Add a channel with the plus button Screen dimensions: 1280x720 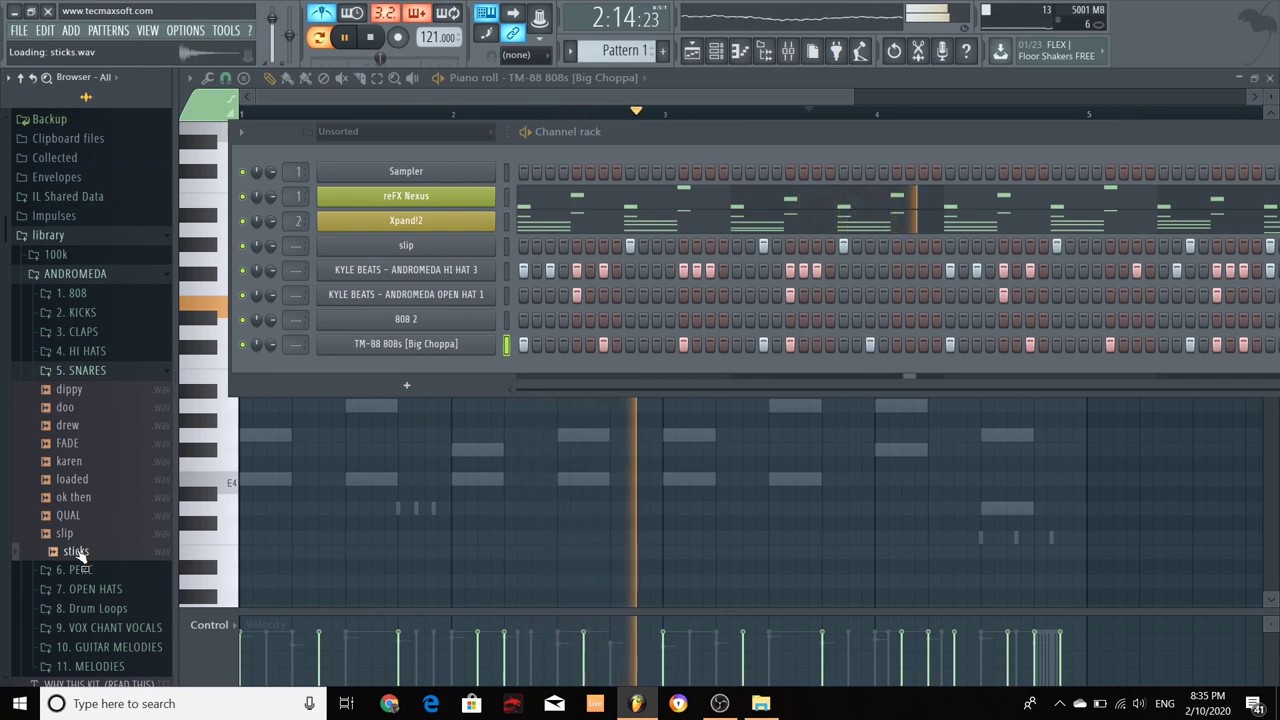click(x=406, y=386)
